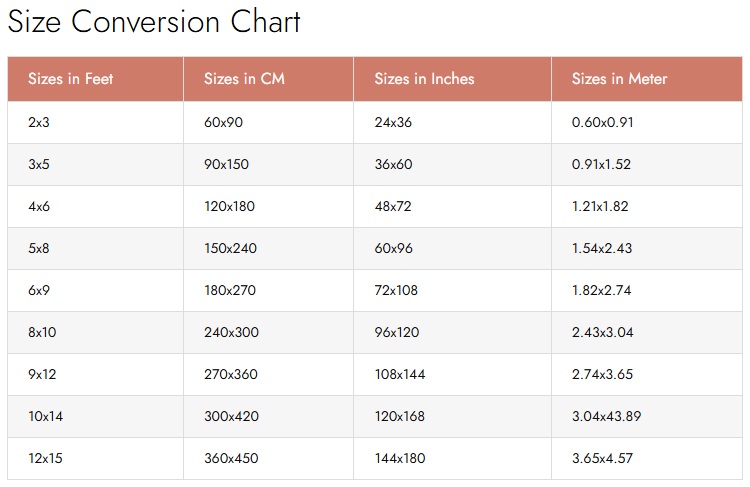Screen dimensions: 750x487
Task: Click the 3.04x43.89 meter cell
Action: [x=647, y=417]
